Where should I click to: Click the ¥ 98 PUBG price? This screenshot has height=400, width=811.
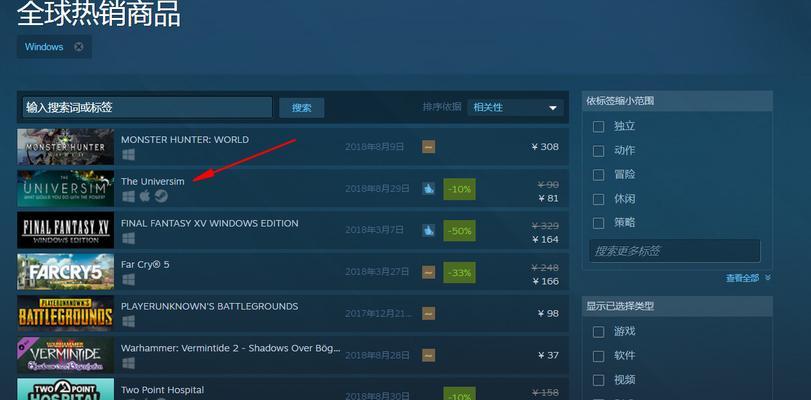pos(548,314)
